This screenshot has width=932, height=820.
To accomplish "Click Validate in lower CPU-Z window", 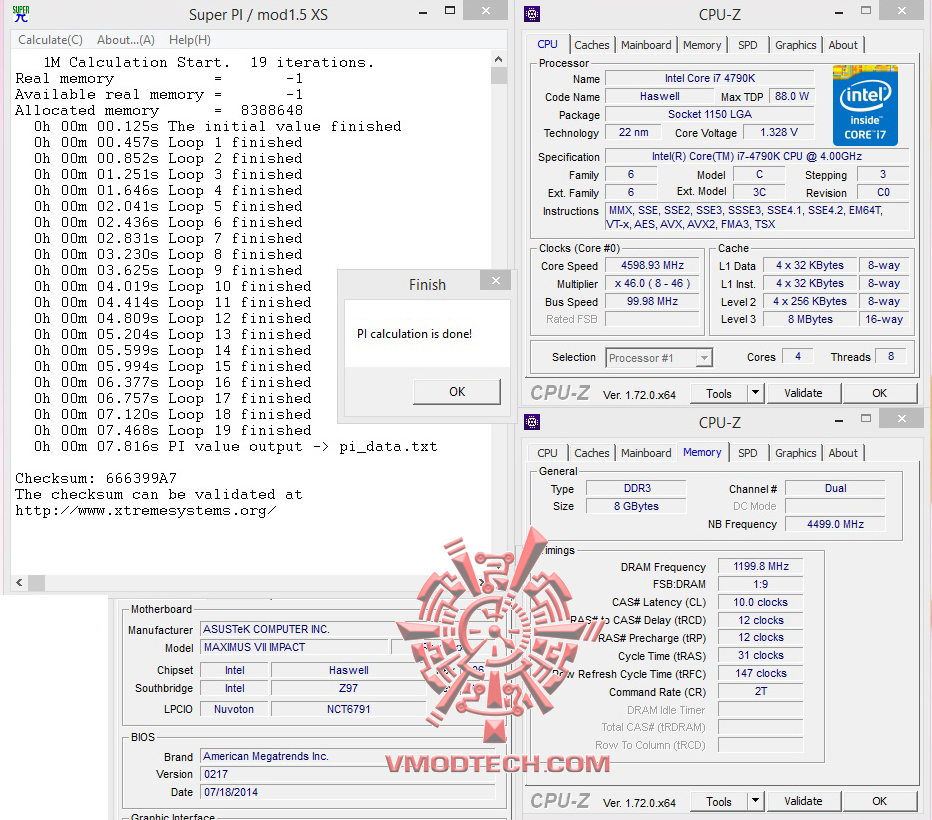I will 803,801.
